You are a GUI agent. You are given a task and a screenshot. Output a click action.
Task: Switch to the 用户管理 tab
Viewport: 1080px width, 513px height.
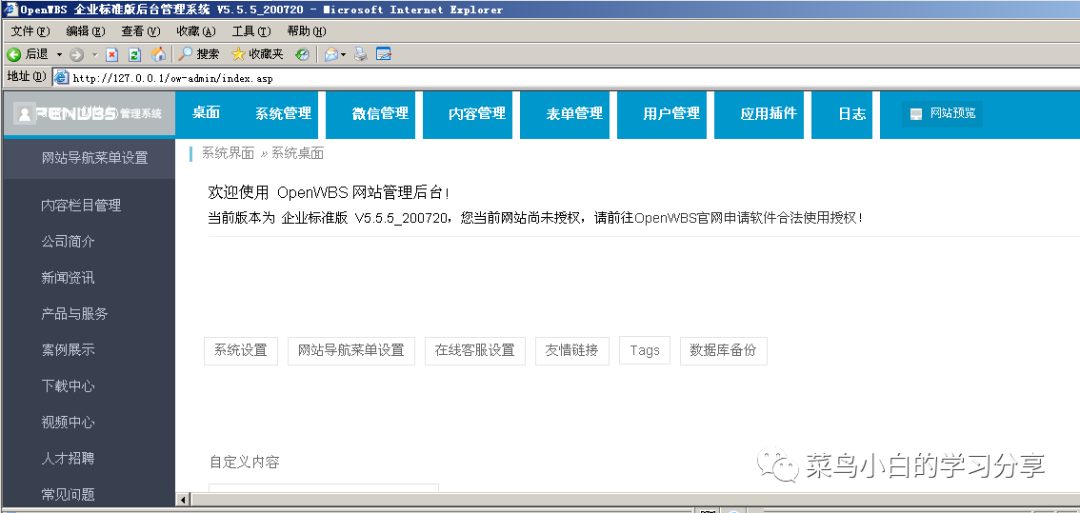click(672, 114)
